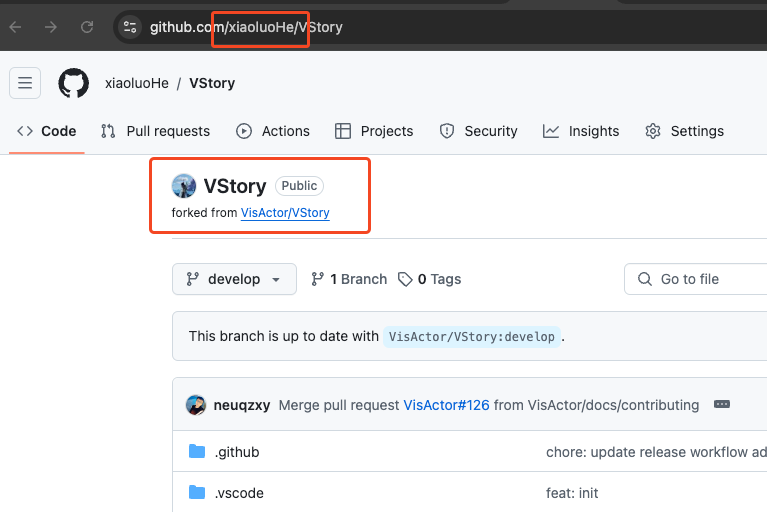767x512 pixels.
Task: Open the 'chore: update release workflow' commit
Action: pyautogui.click(x=656, y=452)
